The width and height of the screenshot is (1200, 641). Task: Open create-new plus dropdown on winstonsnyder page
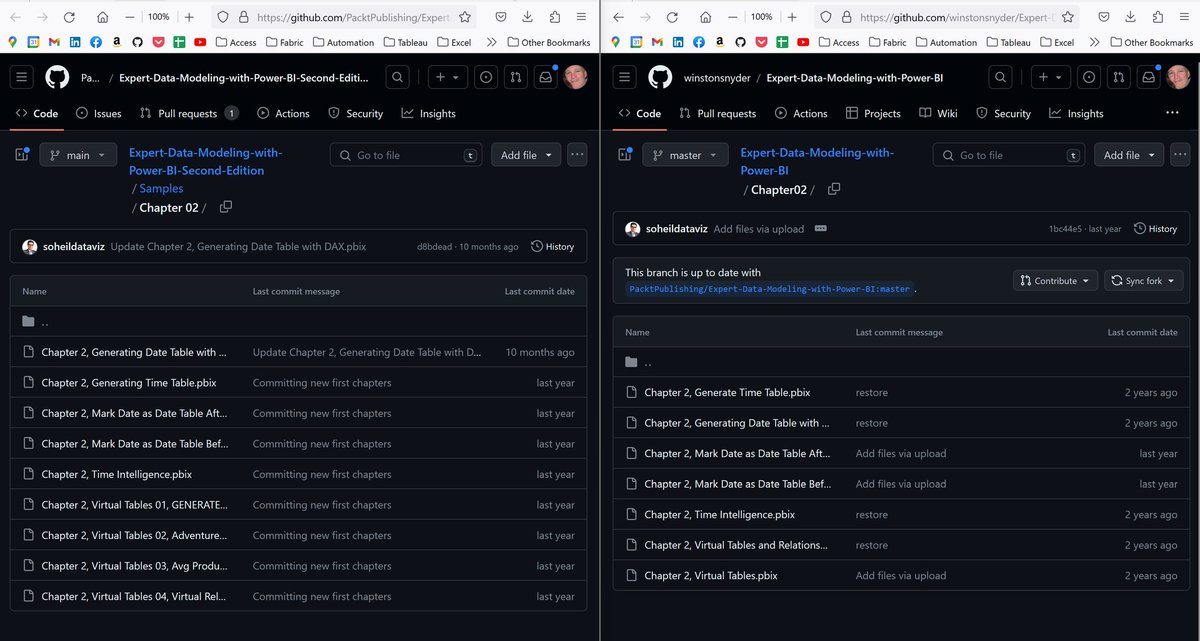coord(1050,78)
